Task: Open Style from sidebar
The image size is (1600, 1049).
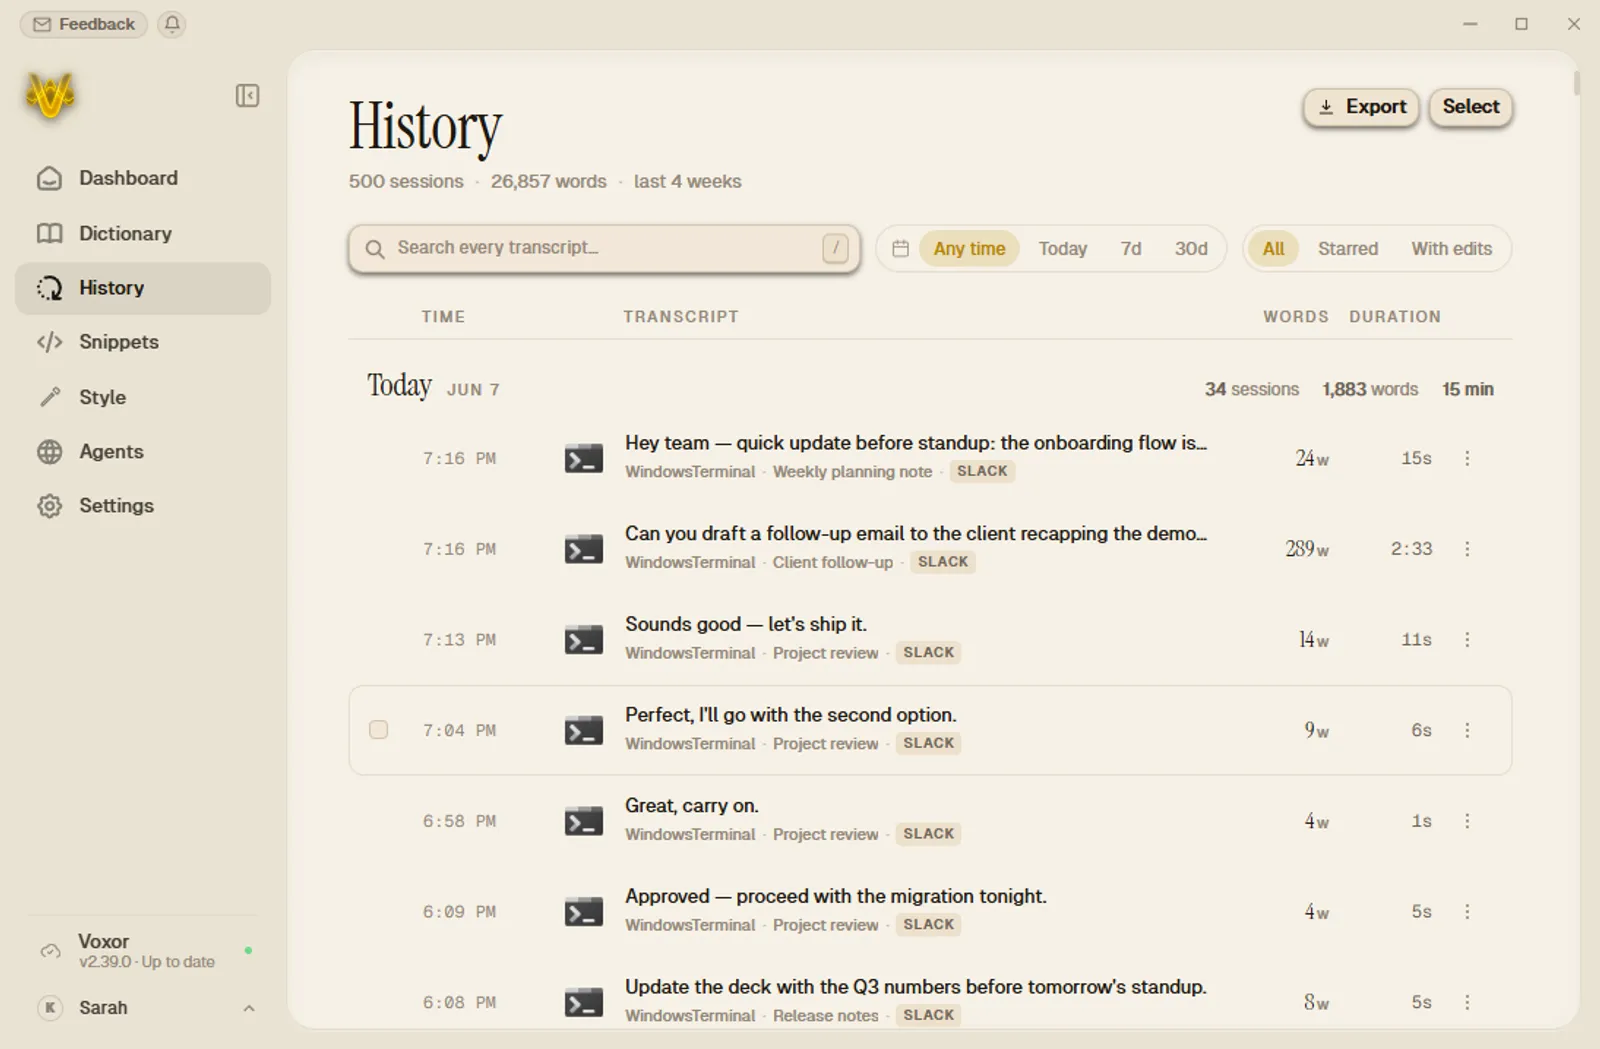Action: click(x=143, y=397)
